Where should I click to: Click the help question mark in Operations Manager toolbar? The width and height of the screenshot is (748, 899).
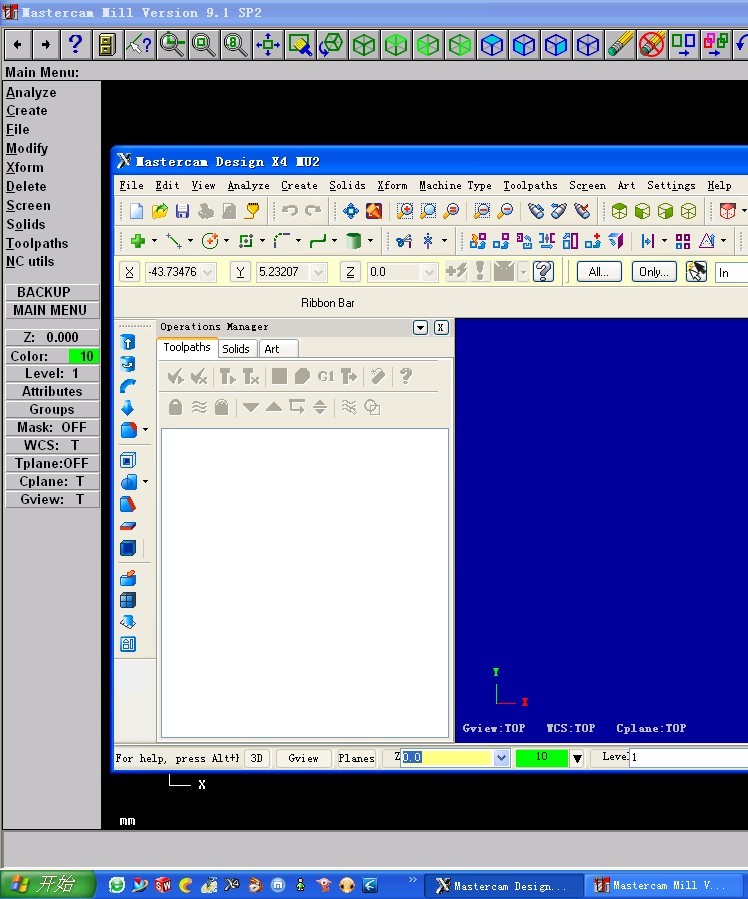[406, 377]
